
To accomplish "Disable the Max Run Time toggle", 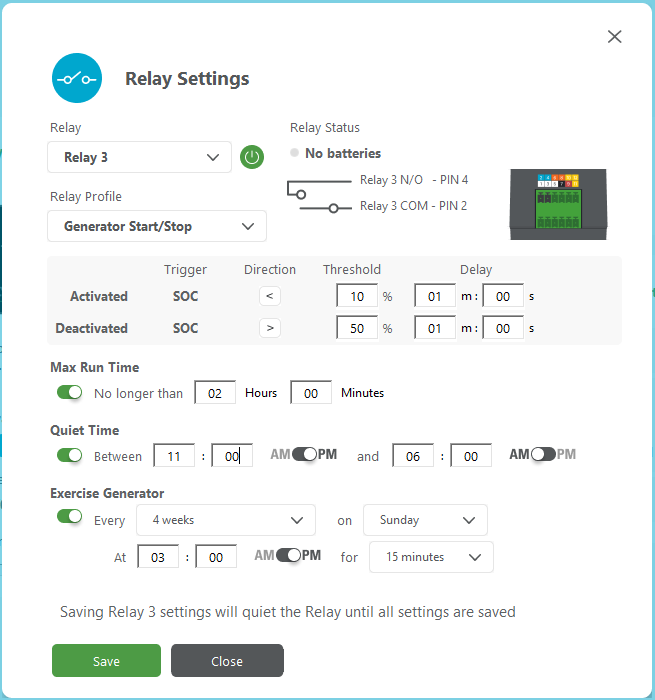I will tap(70, 393).
